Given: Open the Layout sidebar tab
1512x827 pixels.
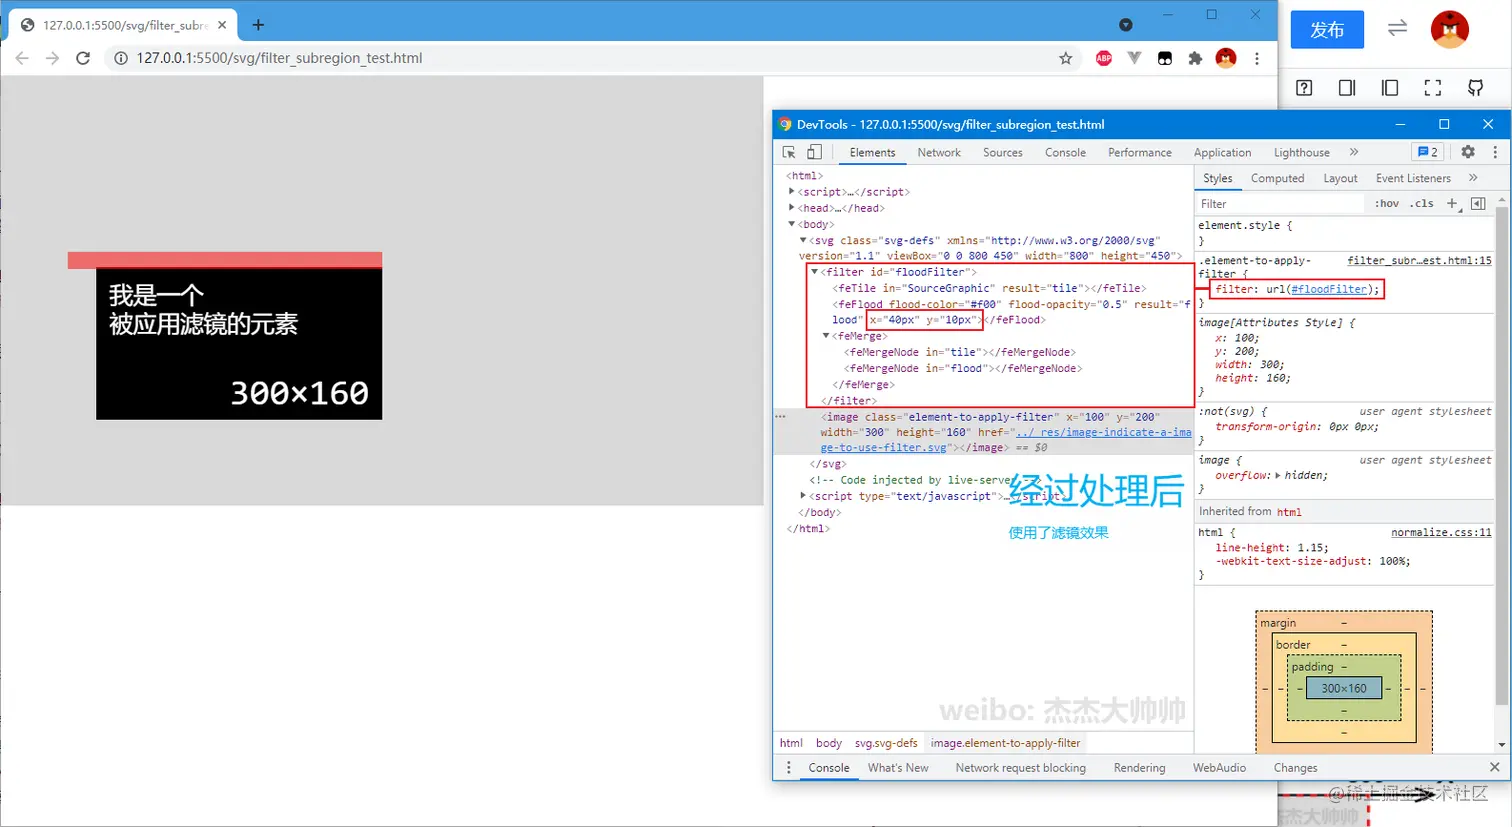Looking at the screenshot, I should 1340,178.
